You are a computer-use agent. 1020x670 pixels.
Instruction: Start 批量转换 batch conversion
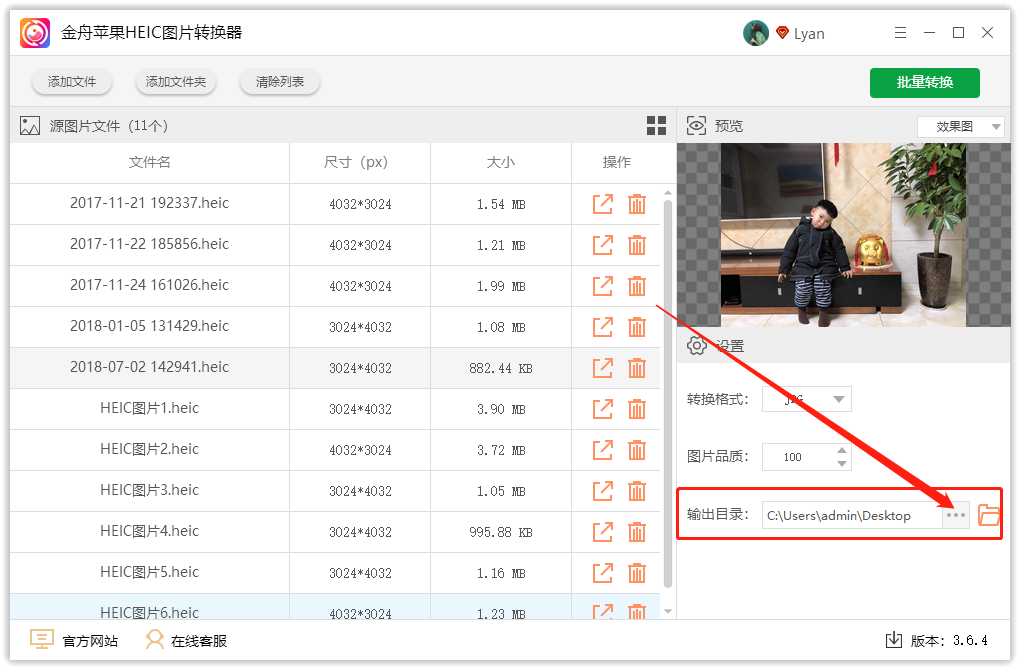tap(924, 82)
